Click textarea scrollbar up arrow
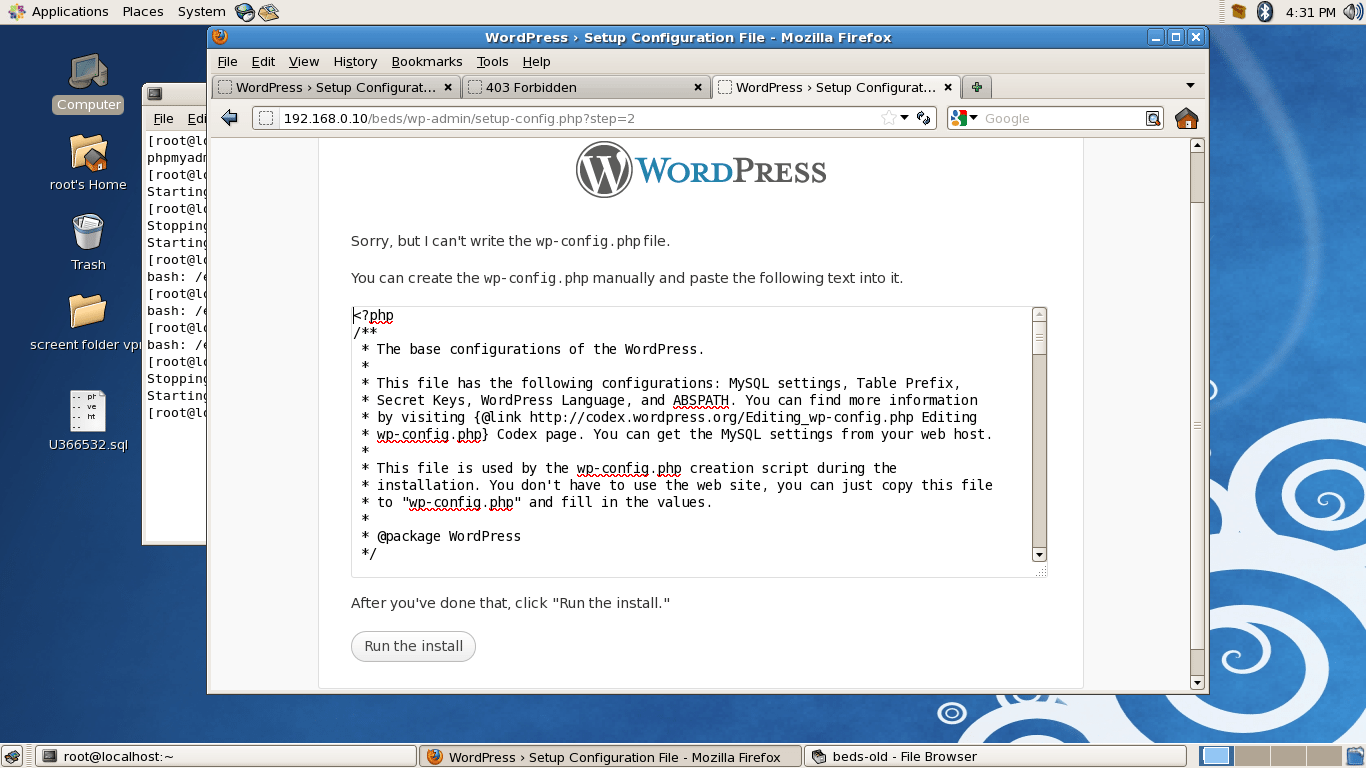1366x768 pixels. tap(1039, 315)
